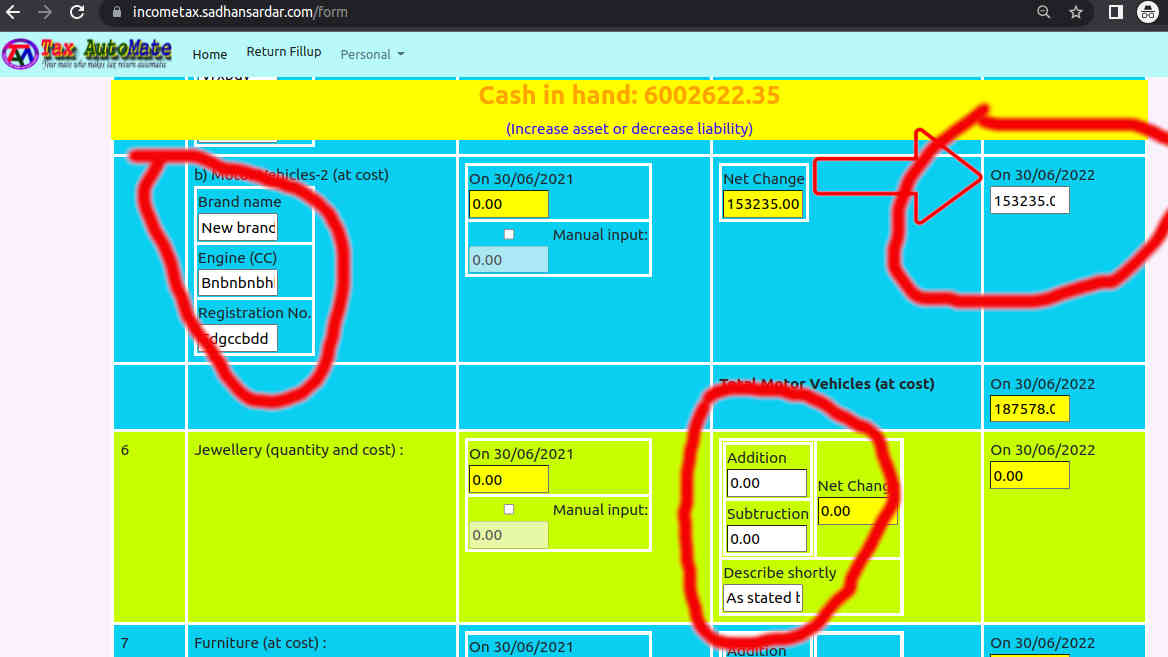Click the Jewellery Addition input field

766,483
